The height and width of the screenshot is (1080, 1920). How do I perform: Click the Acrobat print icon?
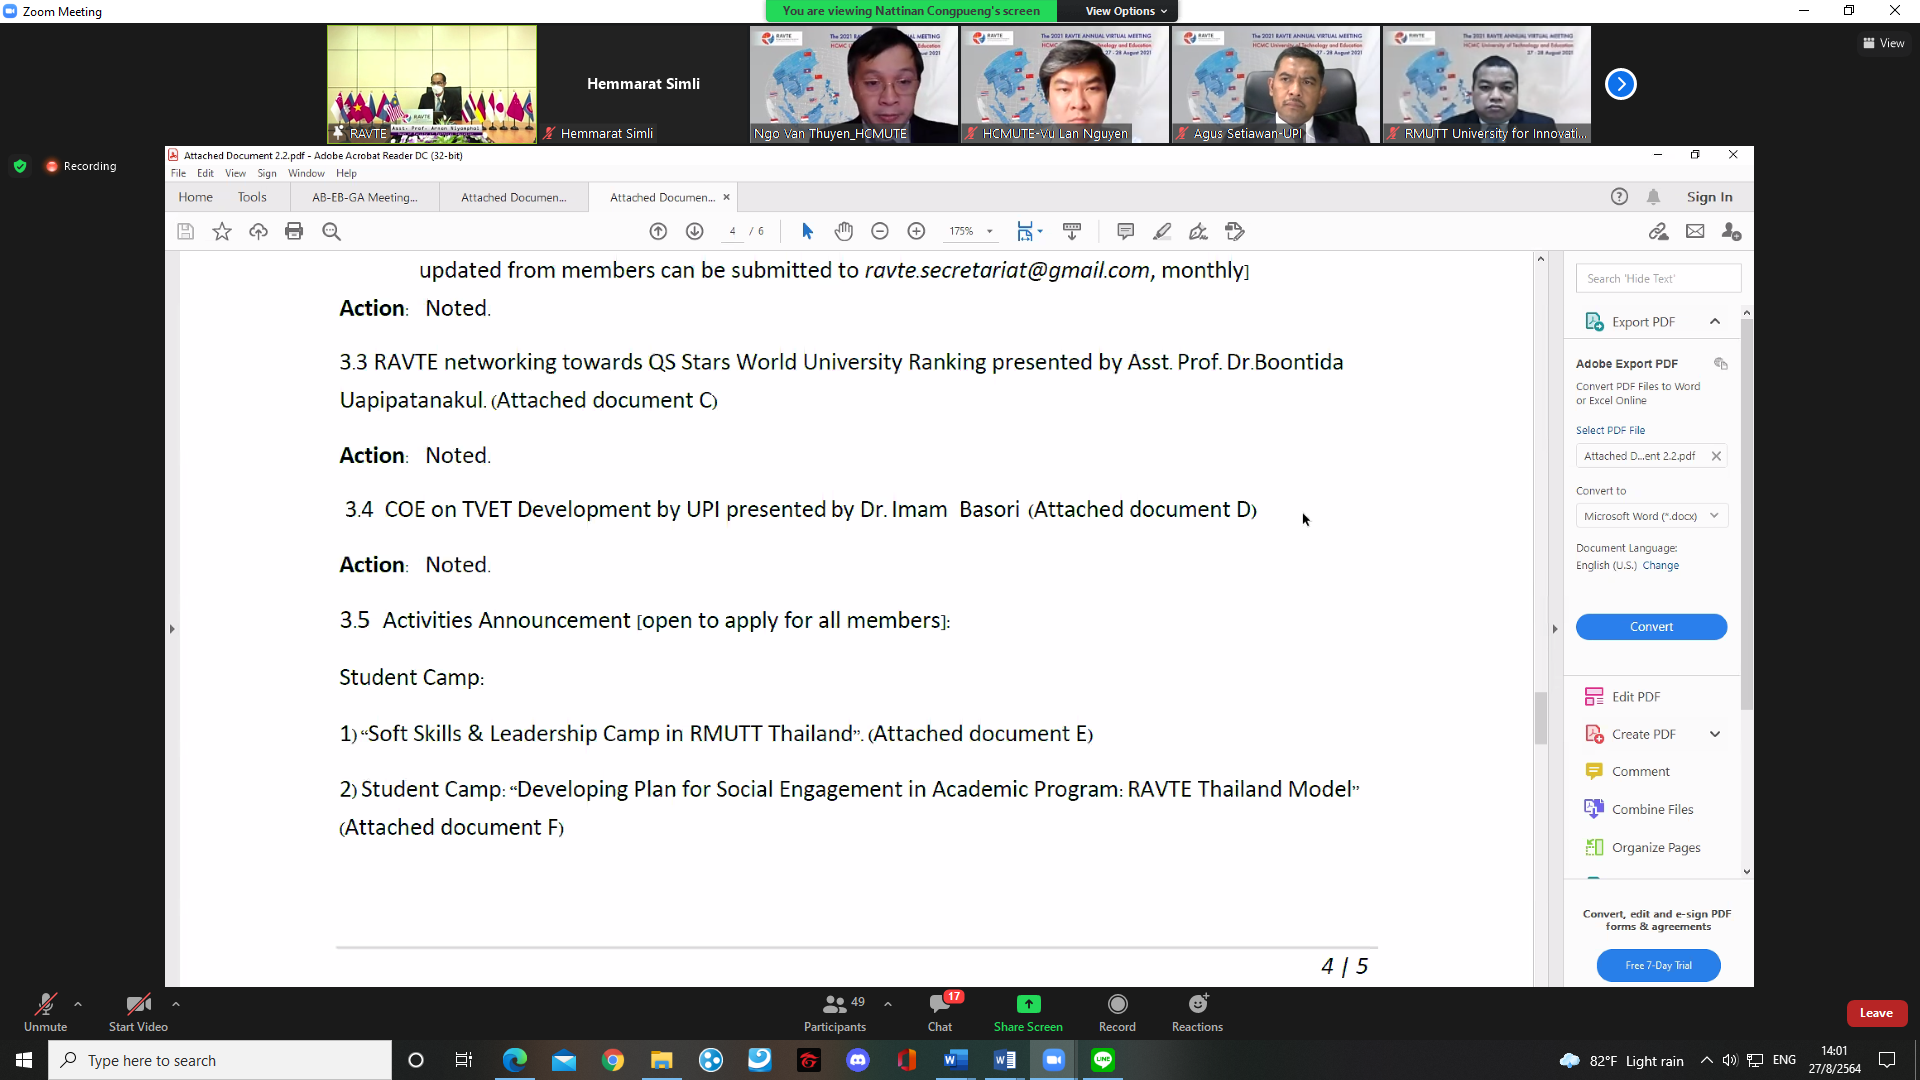point(294,232)
